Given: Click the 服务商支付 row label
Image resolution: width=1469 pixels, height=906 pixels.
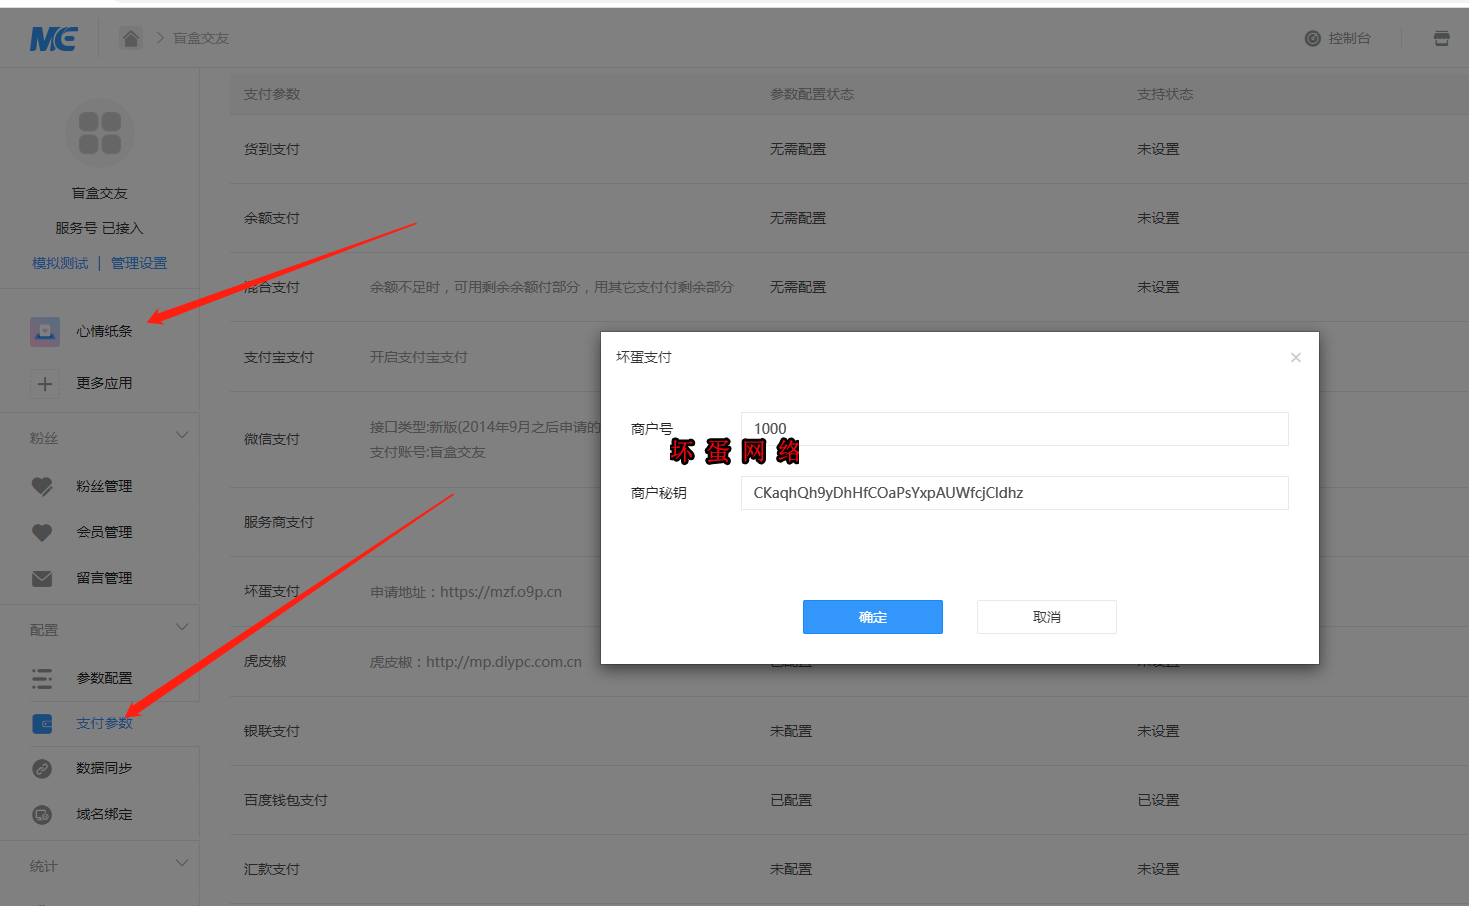Looking at the screenshot, I should click(x=279, y=522).
